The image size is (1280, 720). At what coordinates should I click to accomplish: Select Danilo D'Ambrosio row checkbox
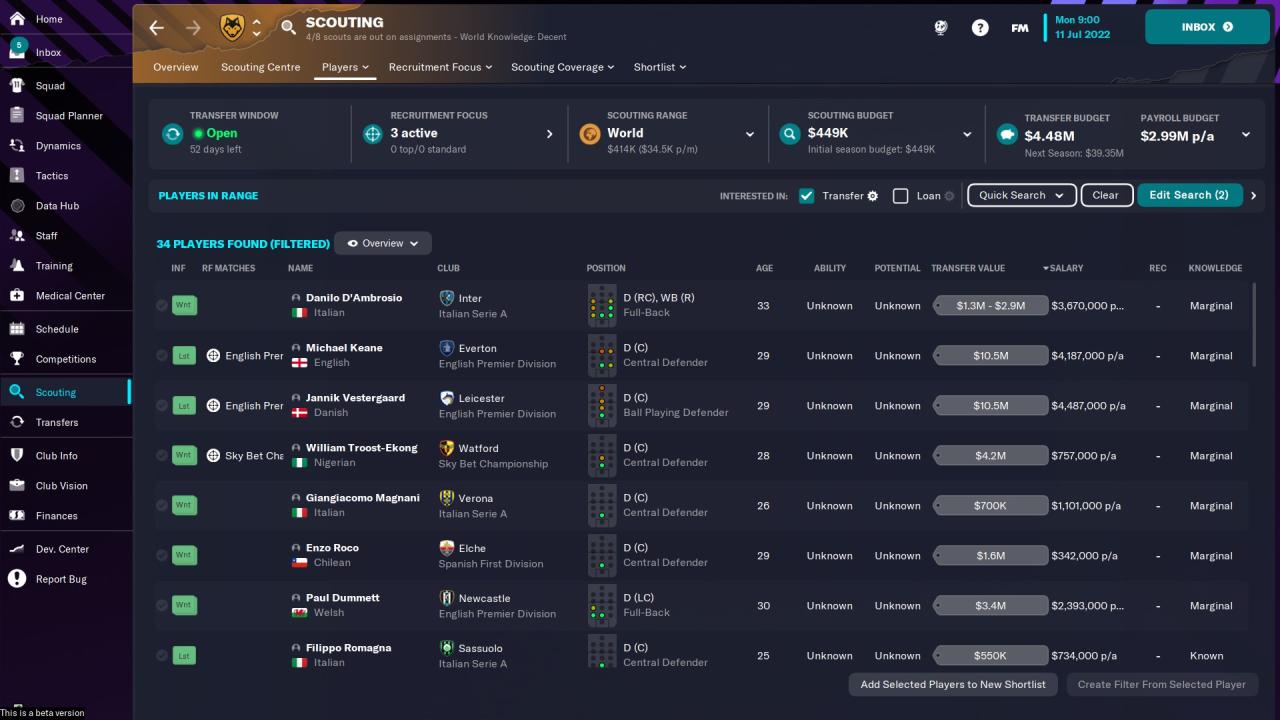point(162,306)
